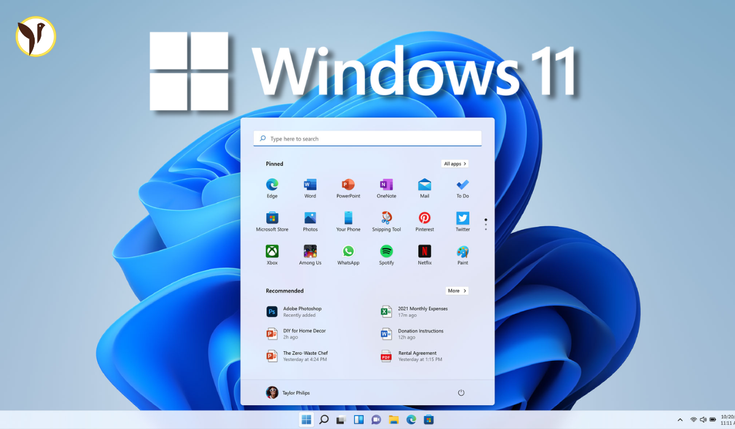
Task: Open the Netflix app
Action: click(424, 255)
